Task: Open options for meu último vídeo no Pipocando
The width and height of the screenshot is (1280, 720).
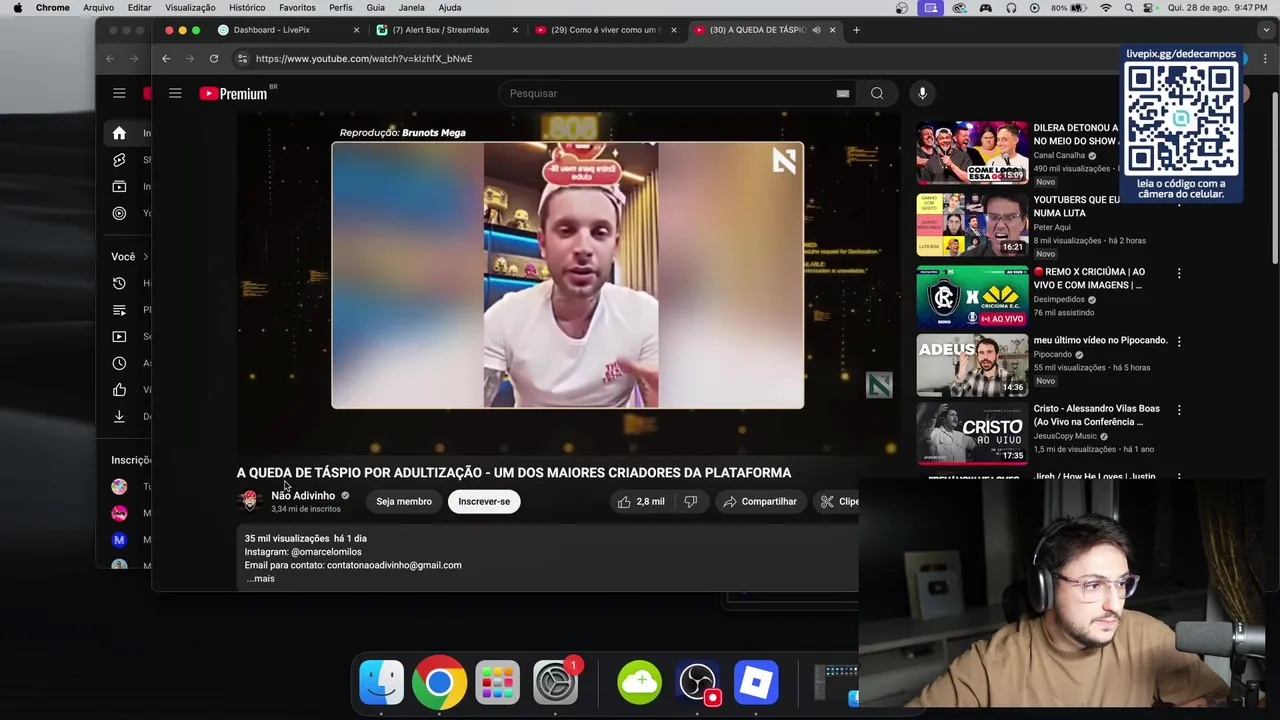Action: pos(1179,341)
